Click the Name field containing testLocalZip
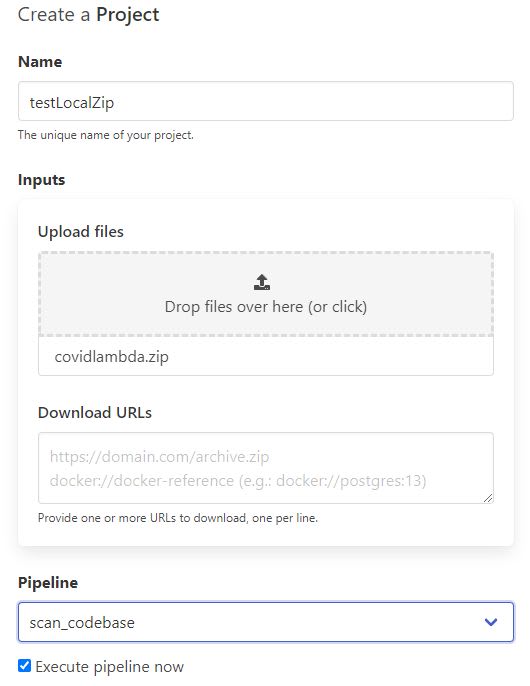The width and height of the screenshot is (530, 686). coord(266,101)
